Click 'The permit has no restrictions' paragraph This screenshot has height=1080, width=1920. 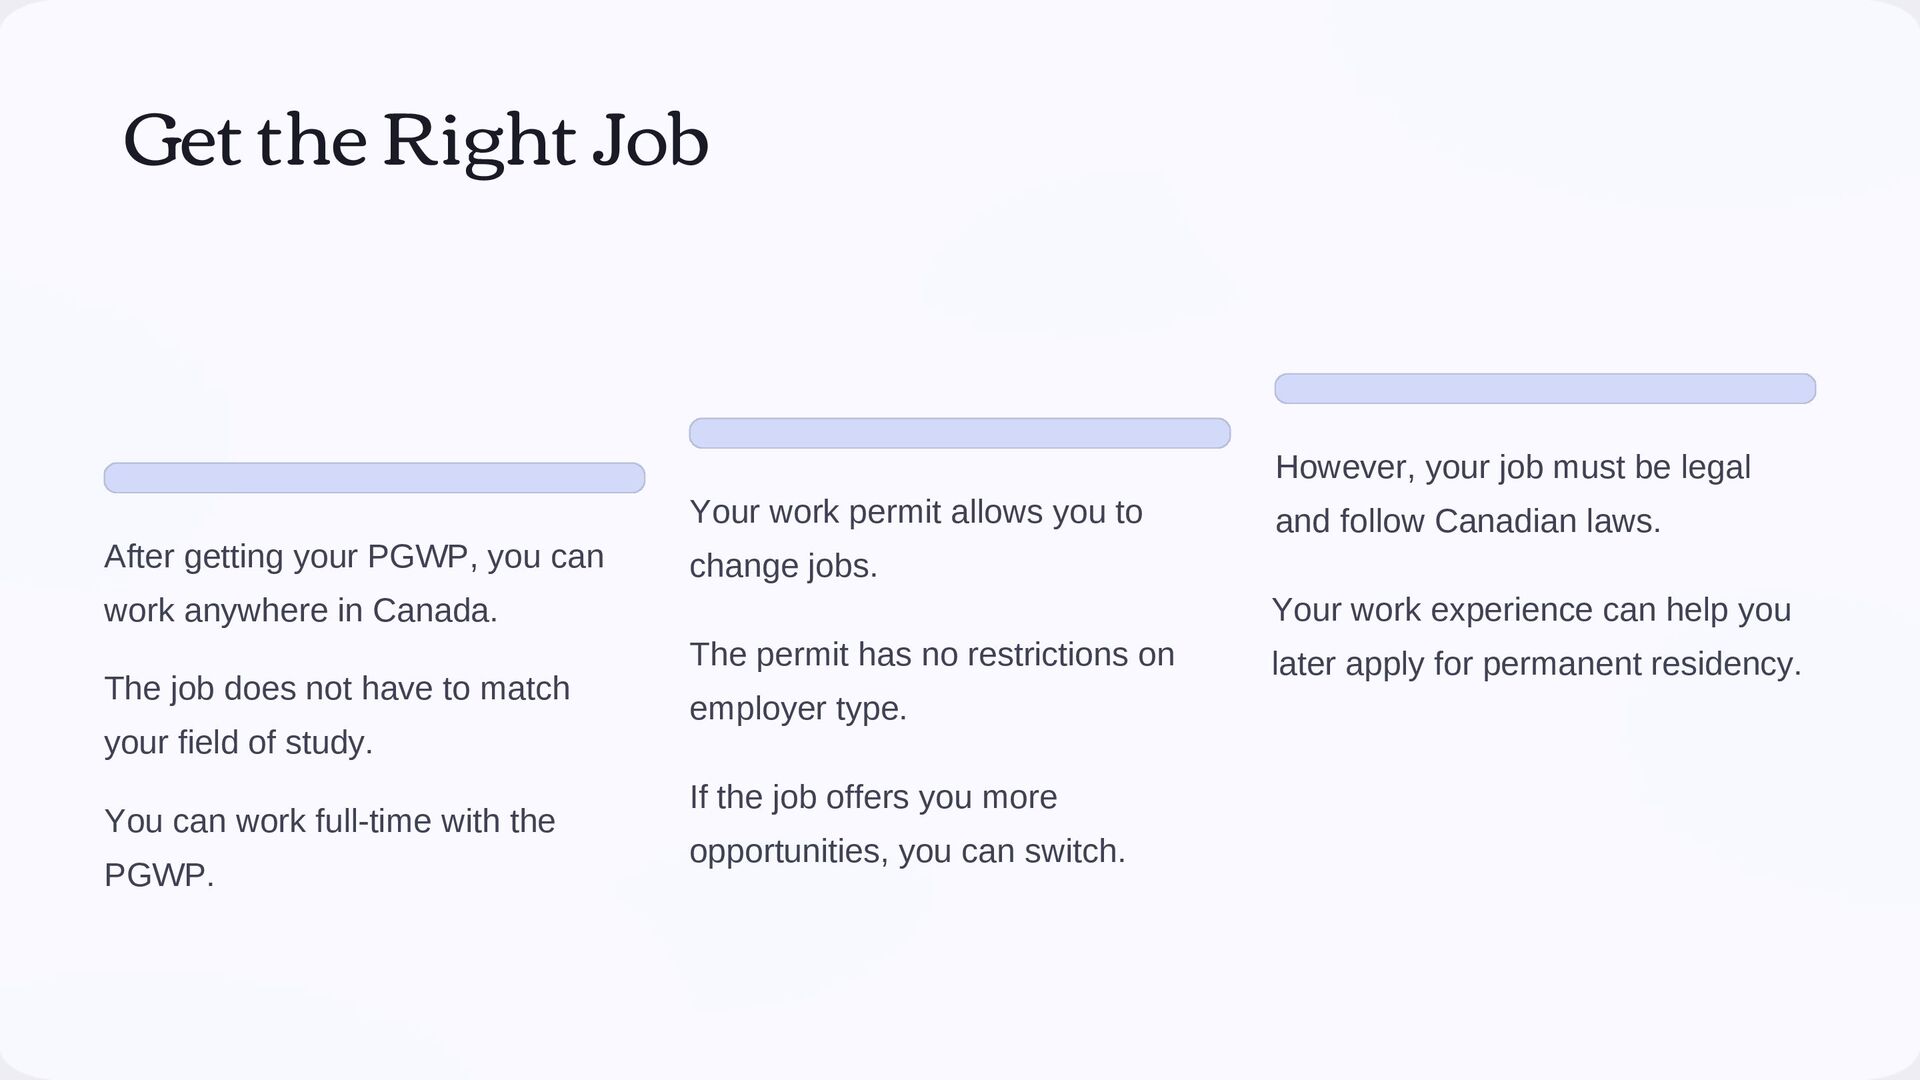(x=932, y=681)
